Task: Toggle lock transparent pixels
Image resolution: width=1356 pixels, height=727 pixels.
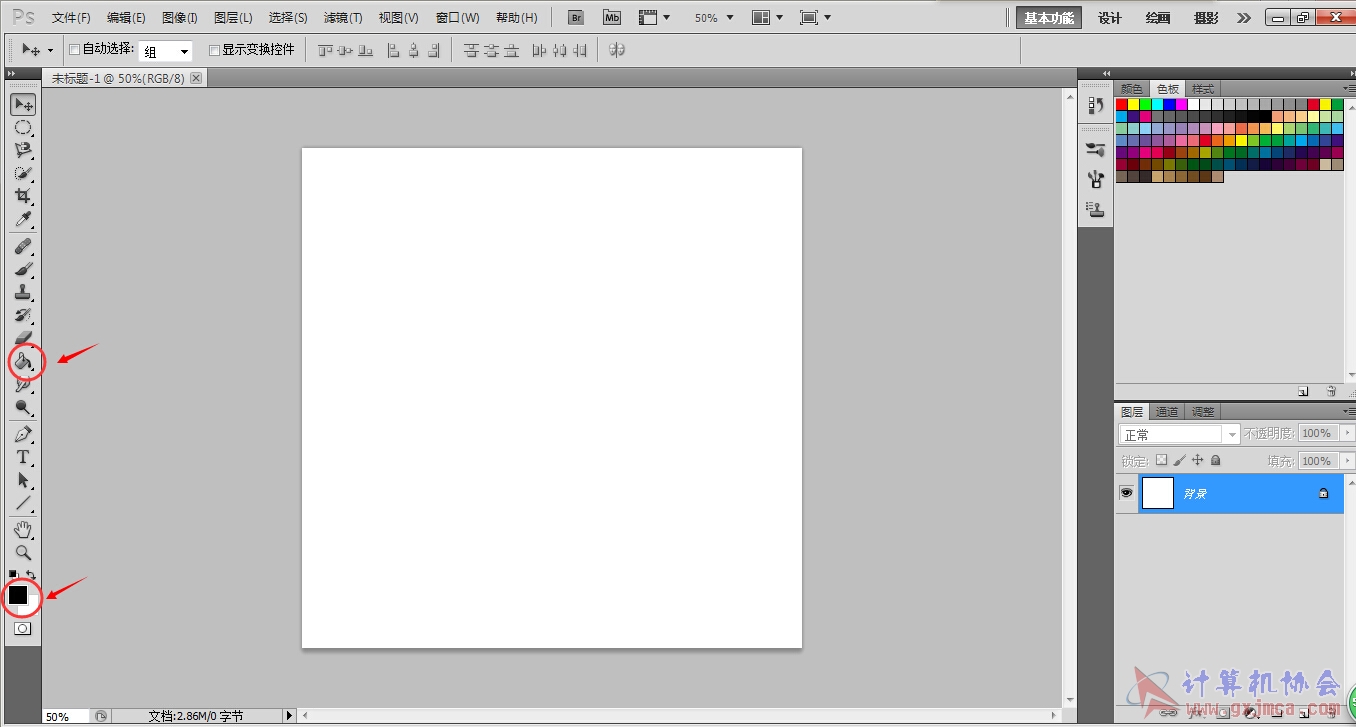Action: tap(1161, 461)
